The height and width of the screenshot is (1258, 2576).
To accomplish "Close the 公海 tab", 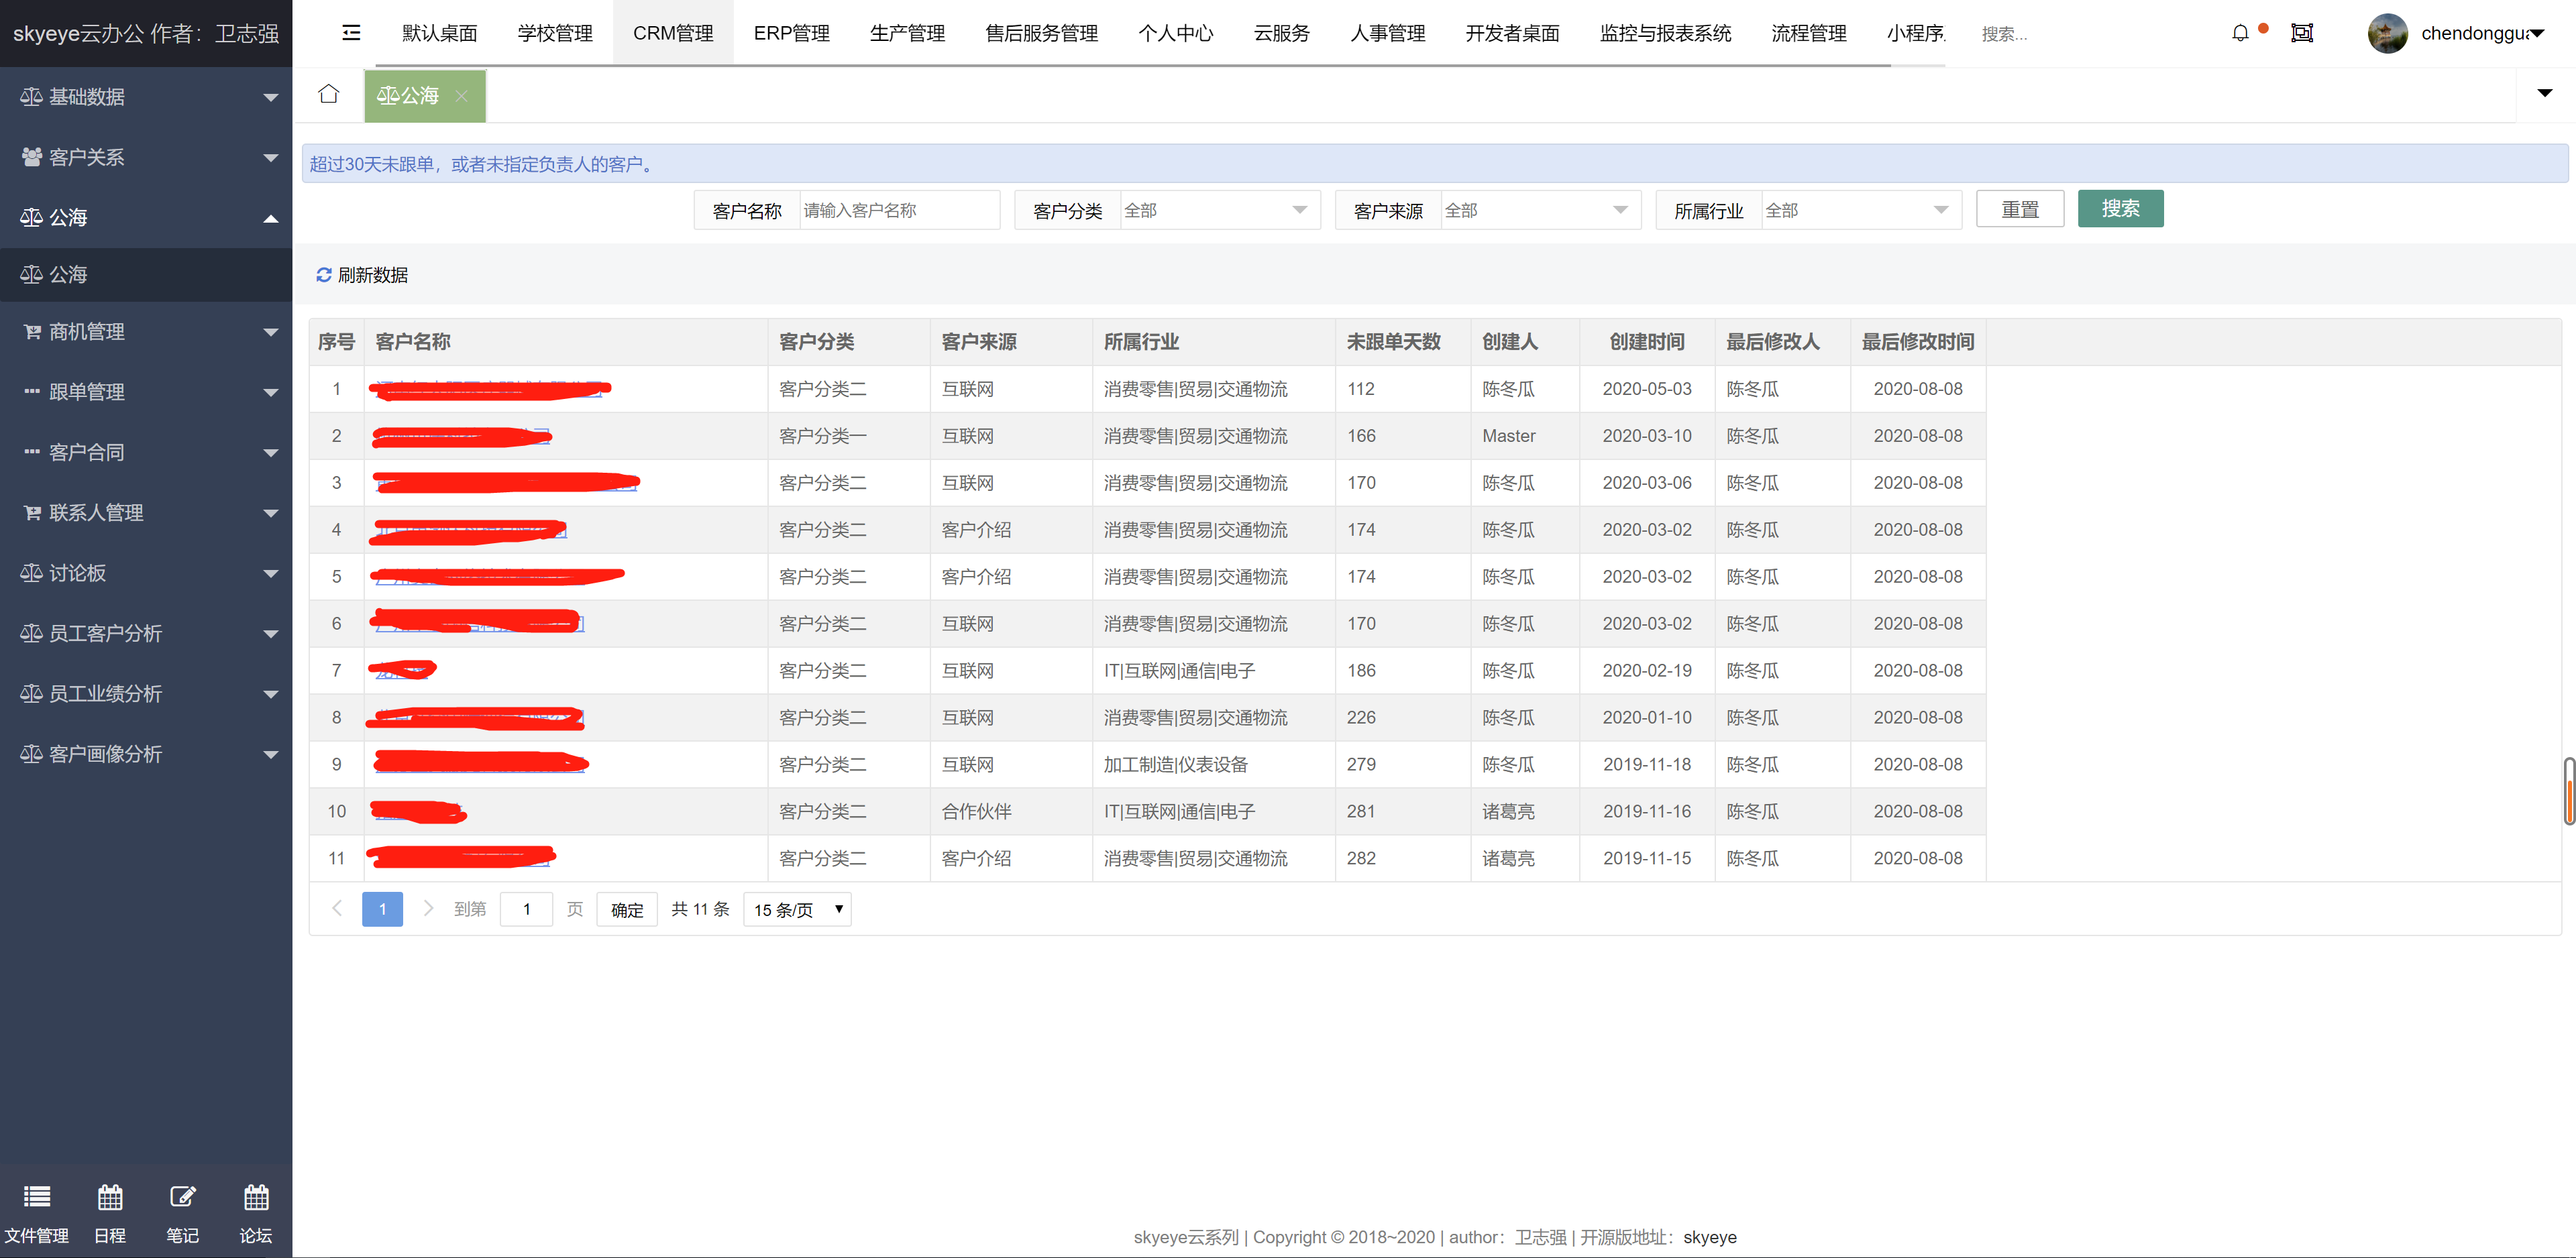I will click(x=462, y=96).
